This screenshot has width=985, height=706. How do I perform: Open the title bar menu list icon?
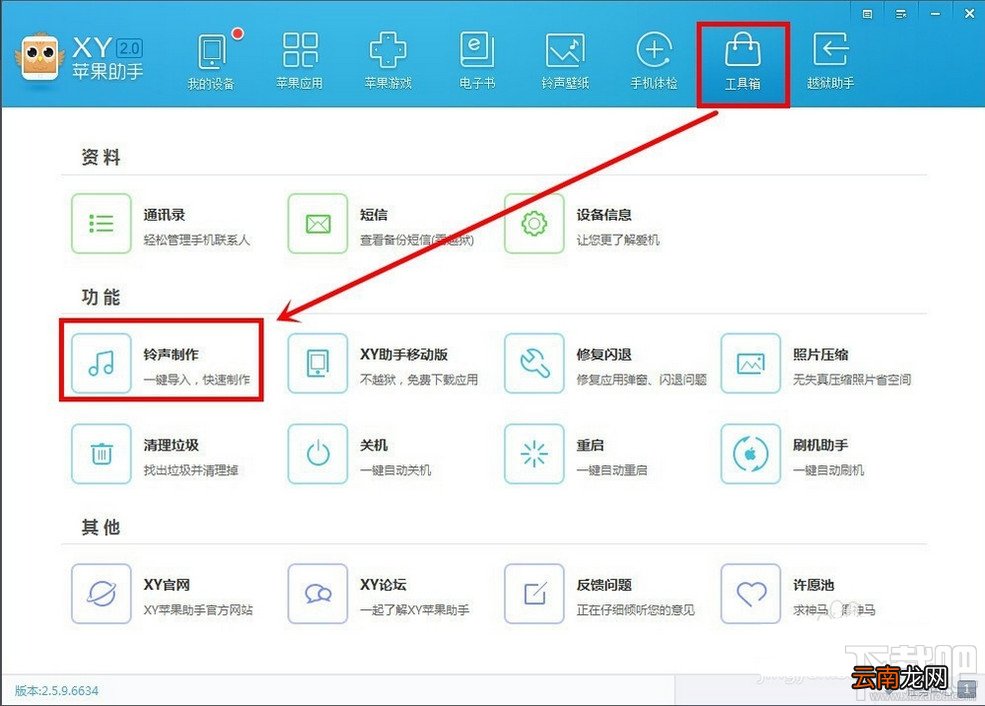pyautogui.click(x=901, y=14)
